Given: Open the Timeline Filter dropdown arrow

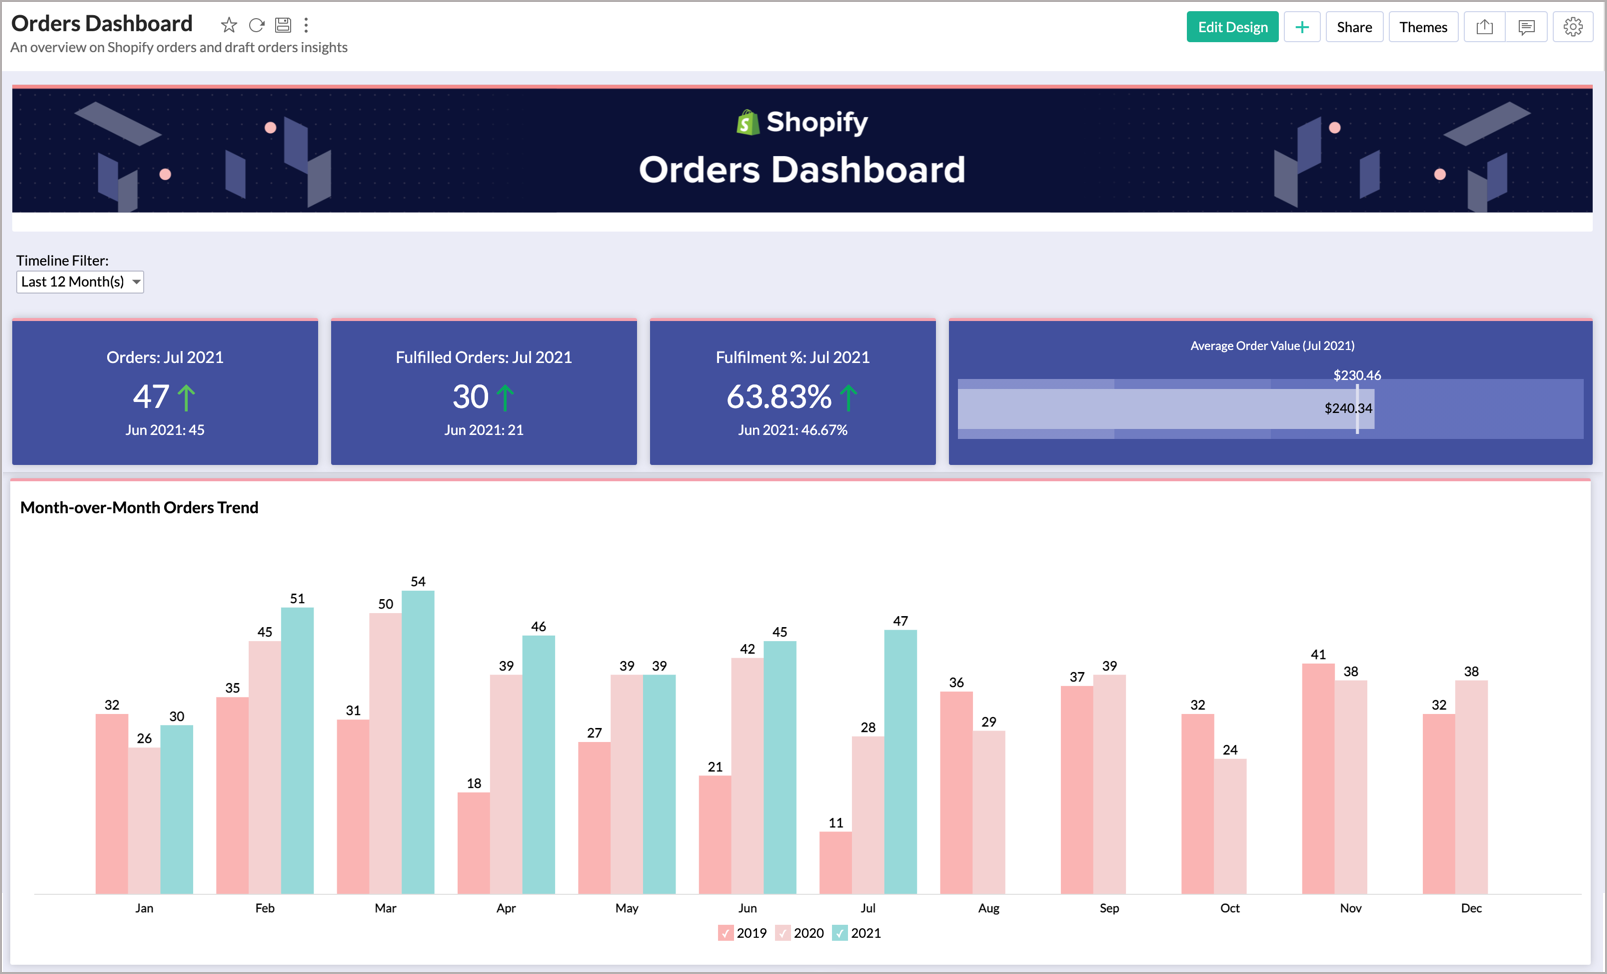Looking at the screenshot, I should (134, 281).
